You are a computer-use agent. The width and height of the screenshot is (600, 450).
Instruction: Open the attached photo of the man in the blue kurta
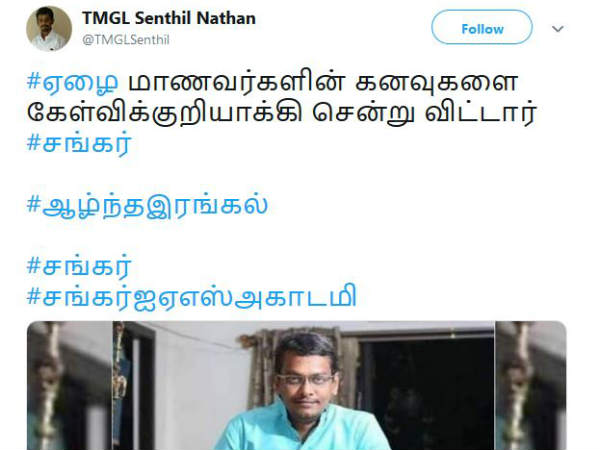coord(297,385)
